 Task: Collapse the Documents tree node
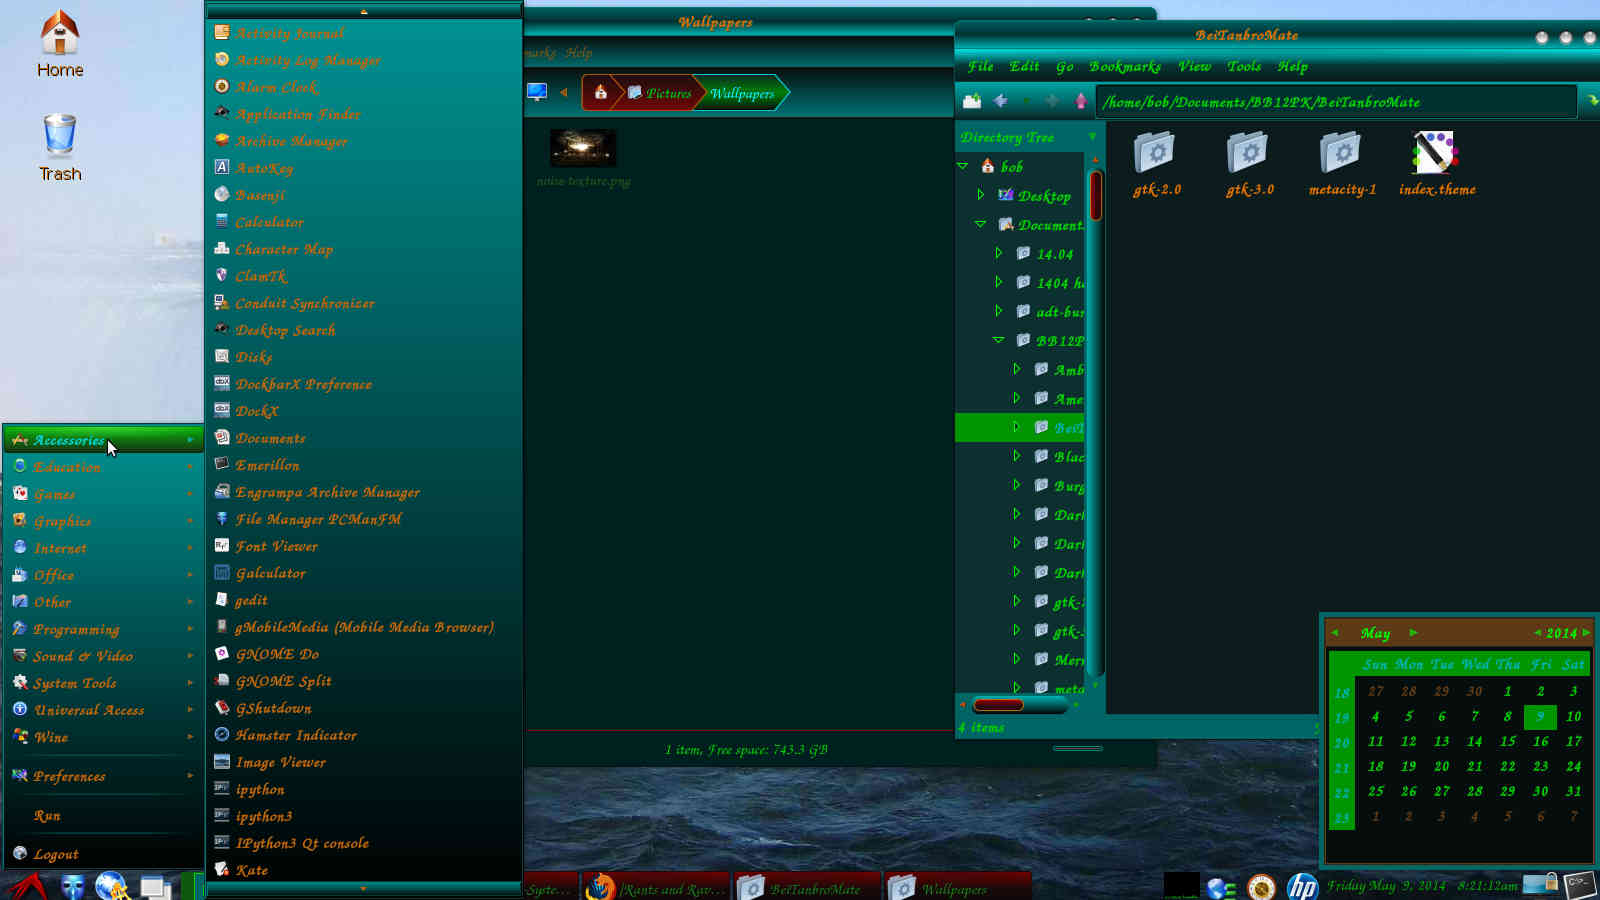980,224
